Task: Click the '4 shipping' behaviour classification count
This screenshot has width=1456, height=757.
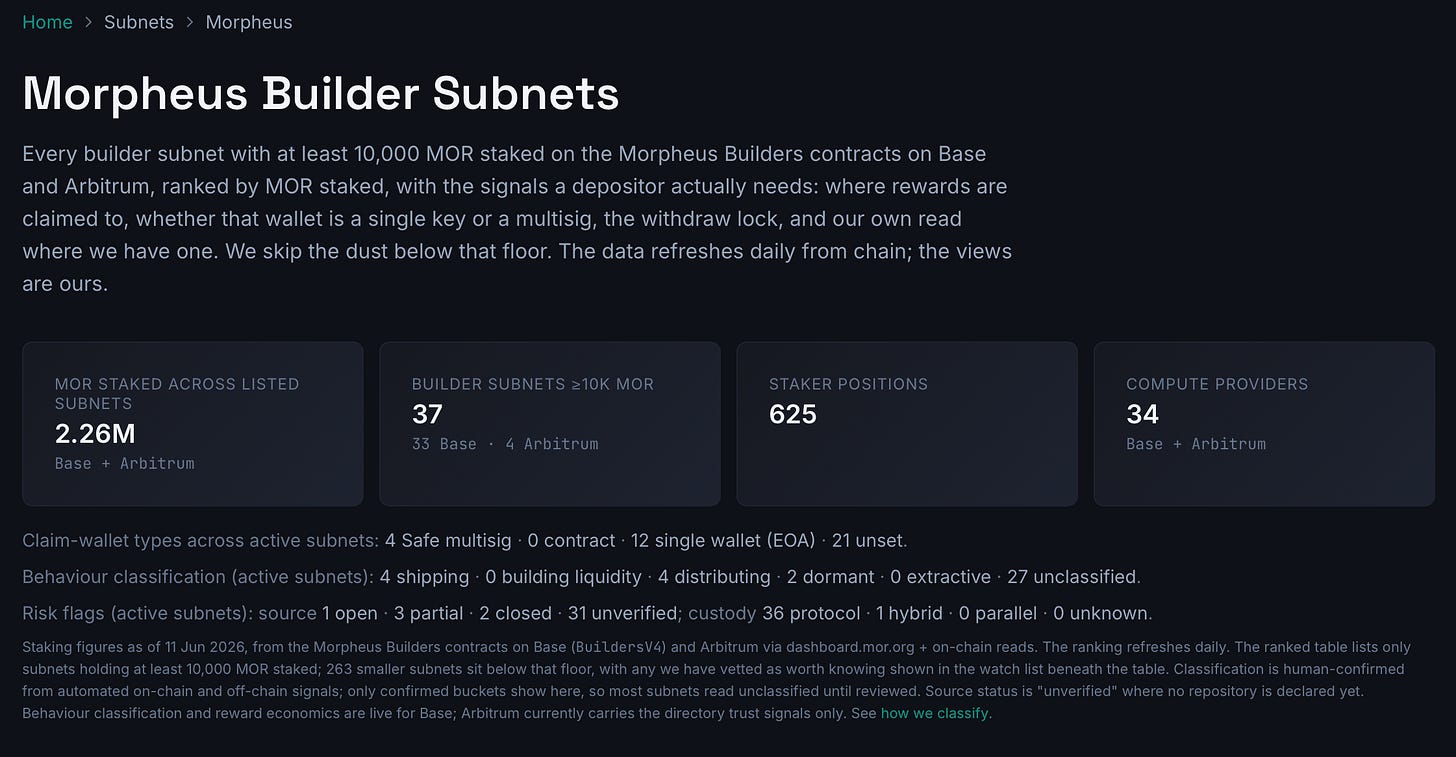Action: [425, 577]
